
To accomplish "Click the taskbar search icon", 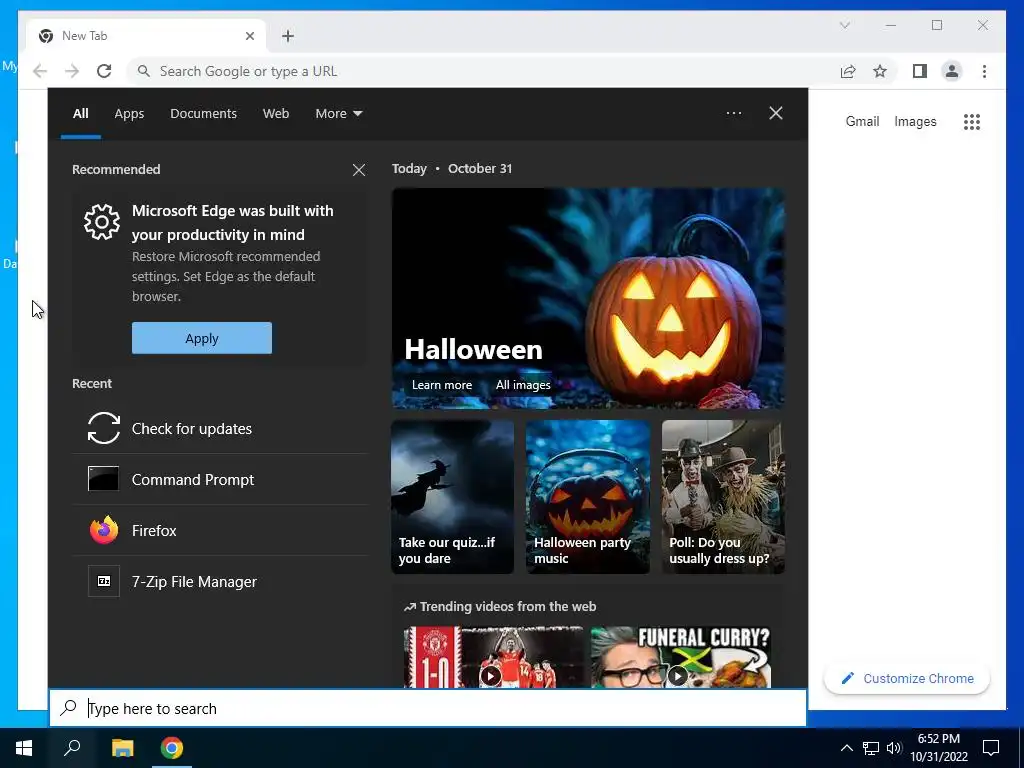I will 72,748.
